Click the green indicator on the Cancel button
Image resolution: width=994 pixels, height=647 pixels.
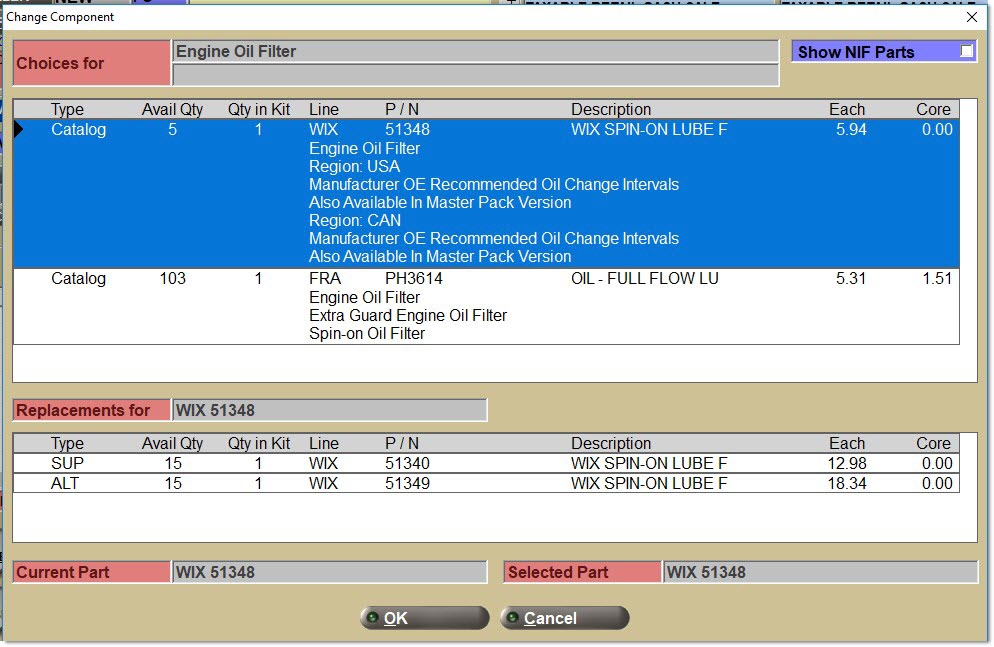pos(512,618)
